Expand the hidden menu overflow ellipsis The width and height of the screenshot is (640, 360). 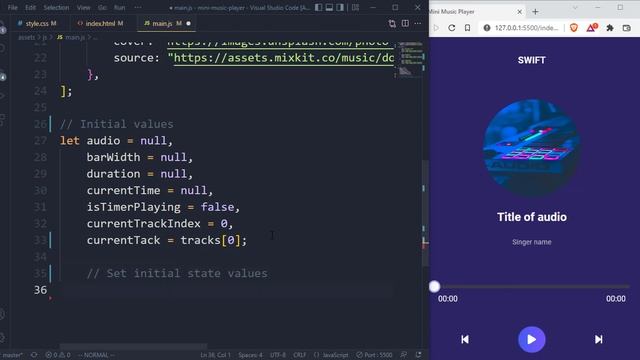(138, 7)
